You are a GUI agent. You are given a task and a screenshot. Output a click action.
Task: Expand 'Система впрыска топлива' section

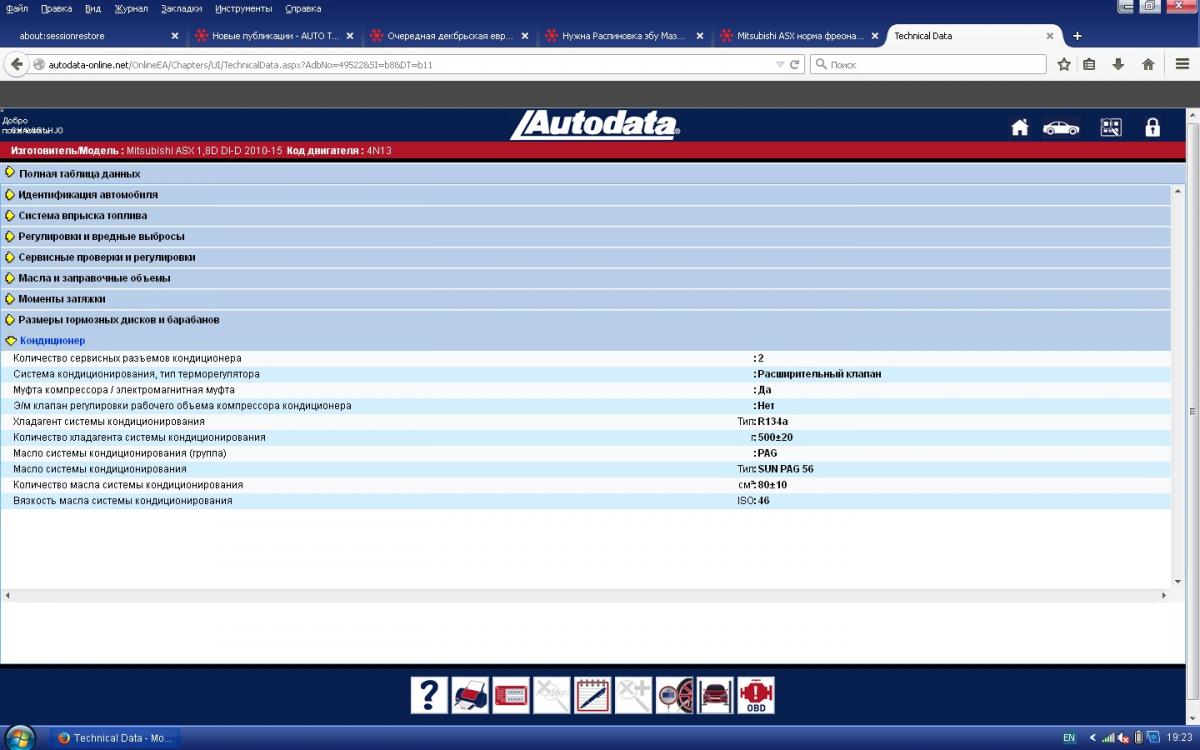82,215
